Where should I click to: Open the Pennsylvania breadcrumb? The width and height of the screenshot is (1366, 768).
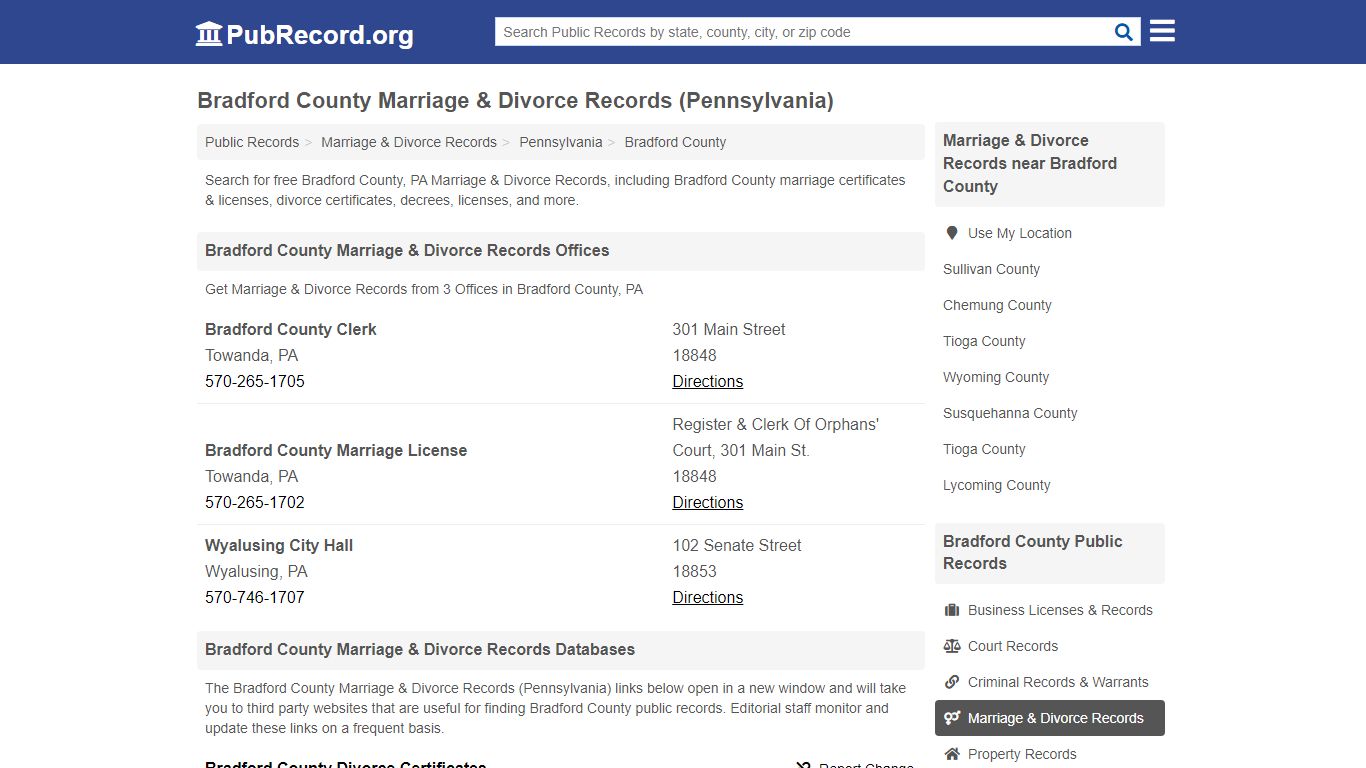click(561, 142)
